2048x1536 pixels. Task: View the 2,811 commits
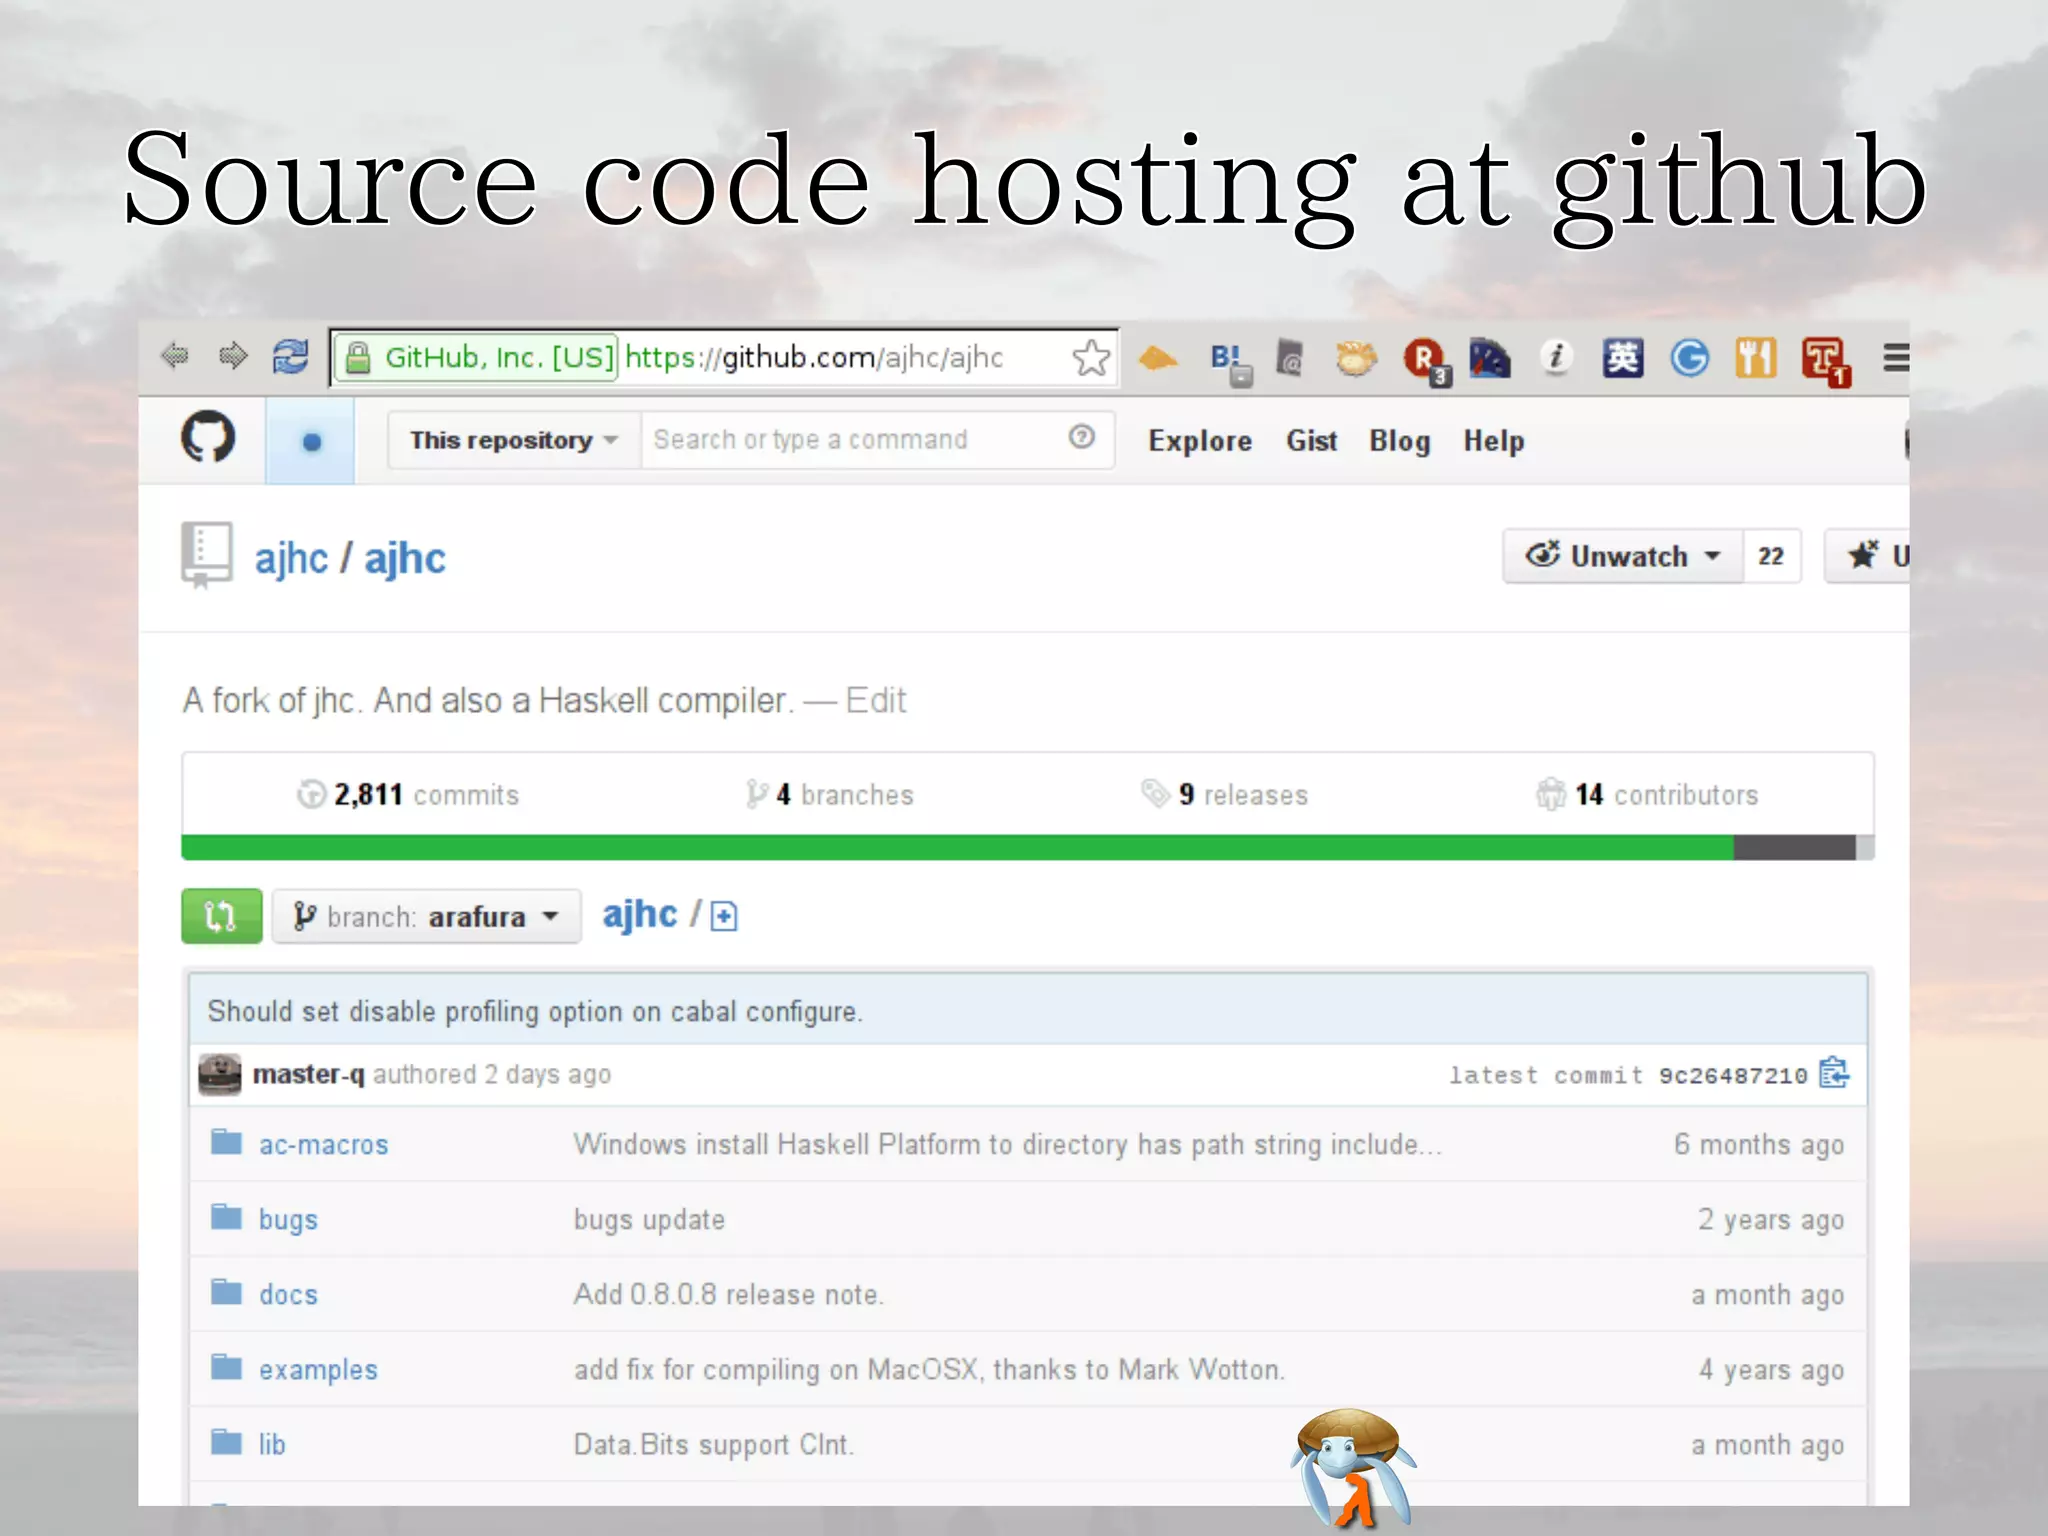pyautogui.click(x=408, y=795)
